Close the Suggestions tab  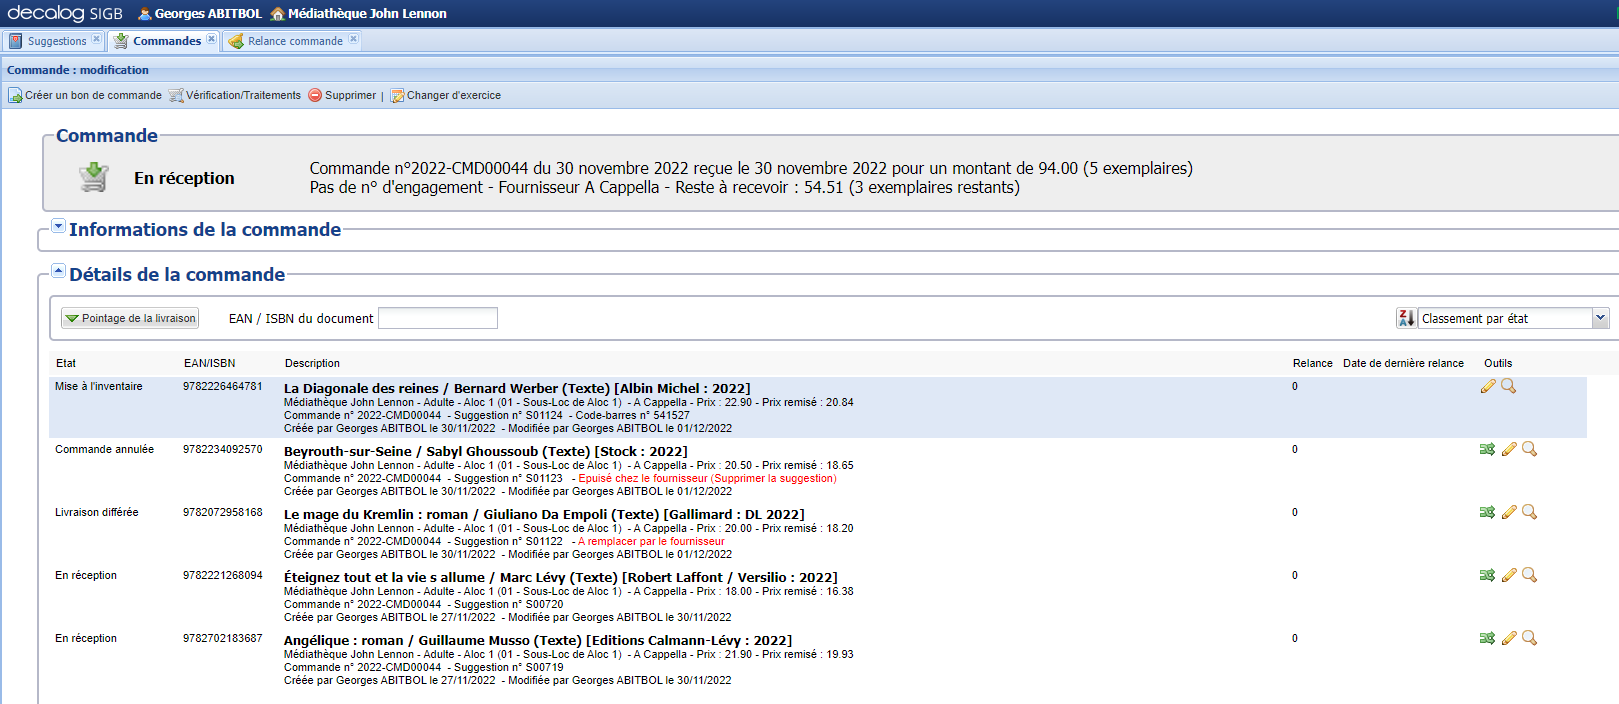96,40
